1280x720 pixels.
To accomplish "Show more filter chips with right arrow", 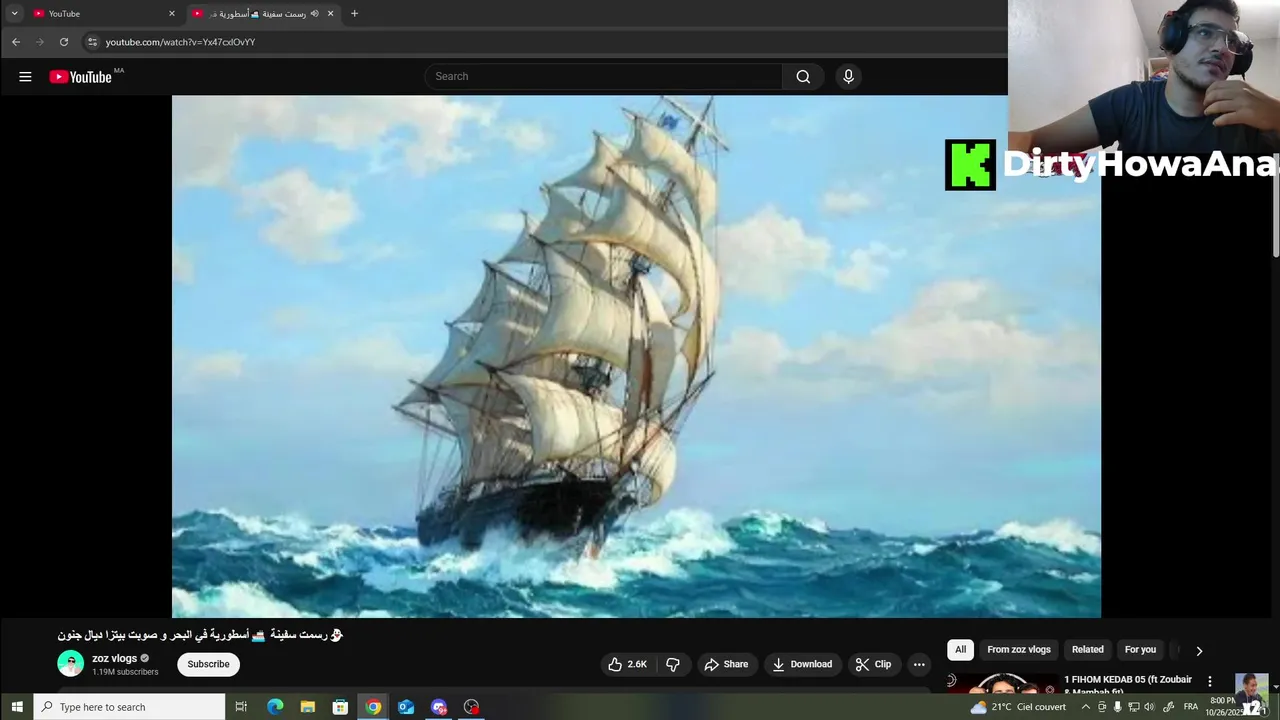I will 1199,650.
